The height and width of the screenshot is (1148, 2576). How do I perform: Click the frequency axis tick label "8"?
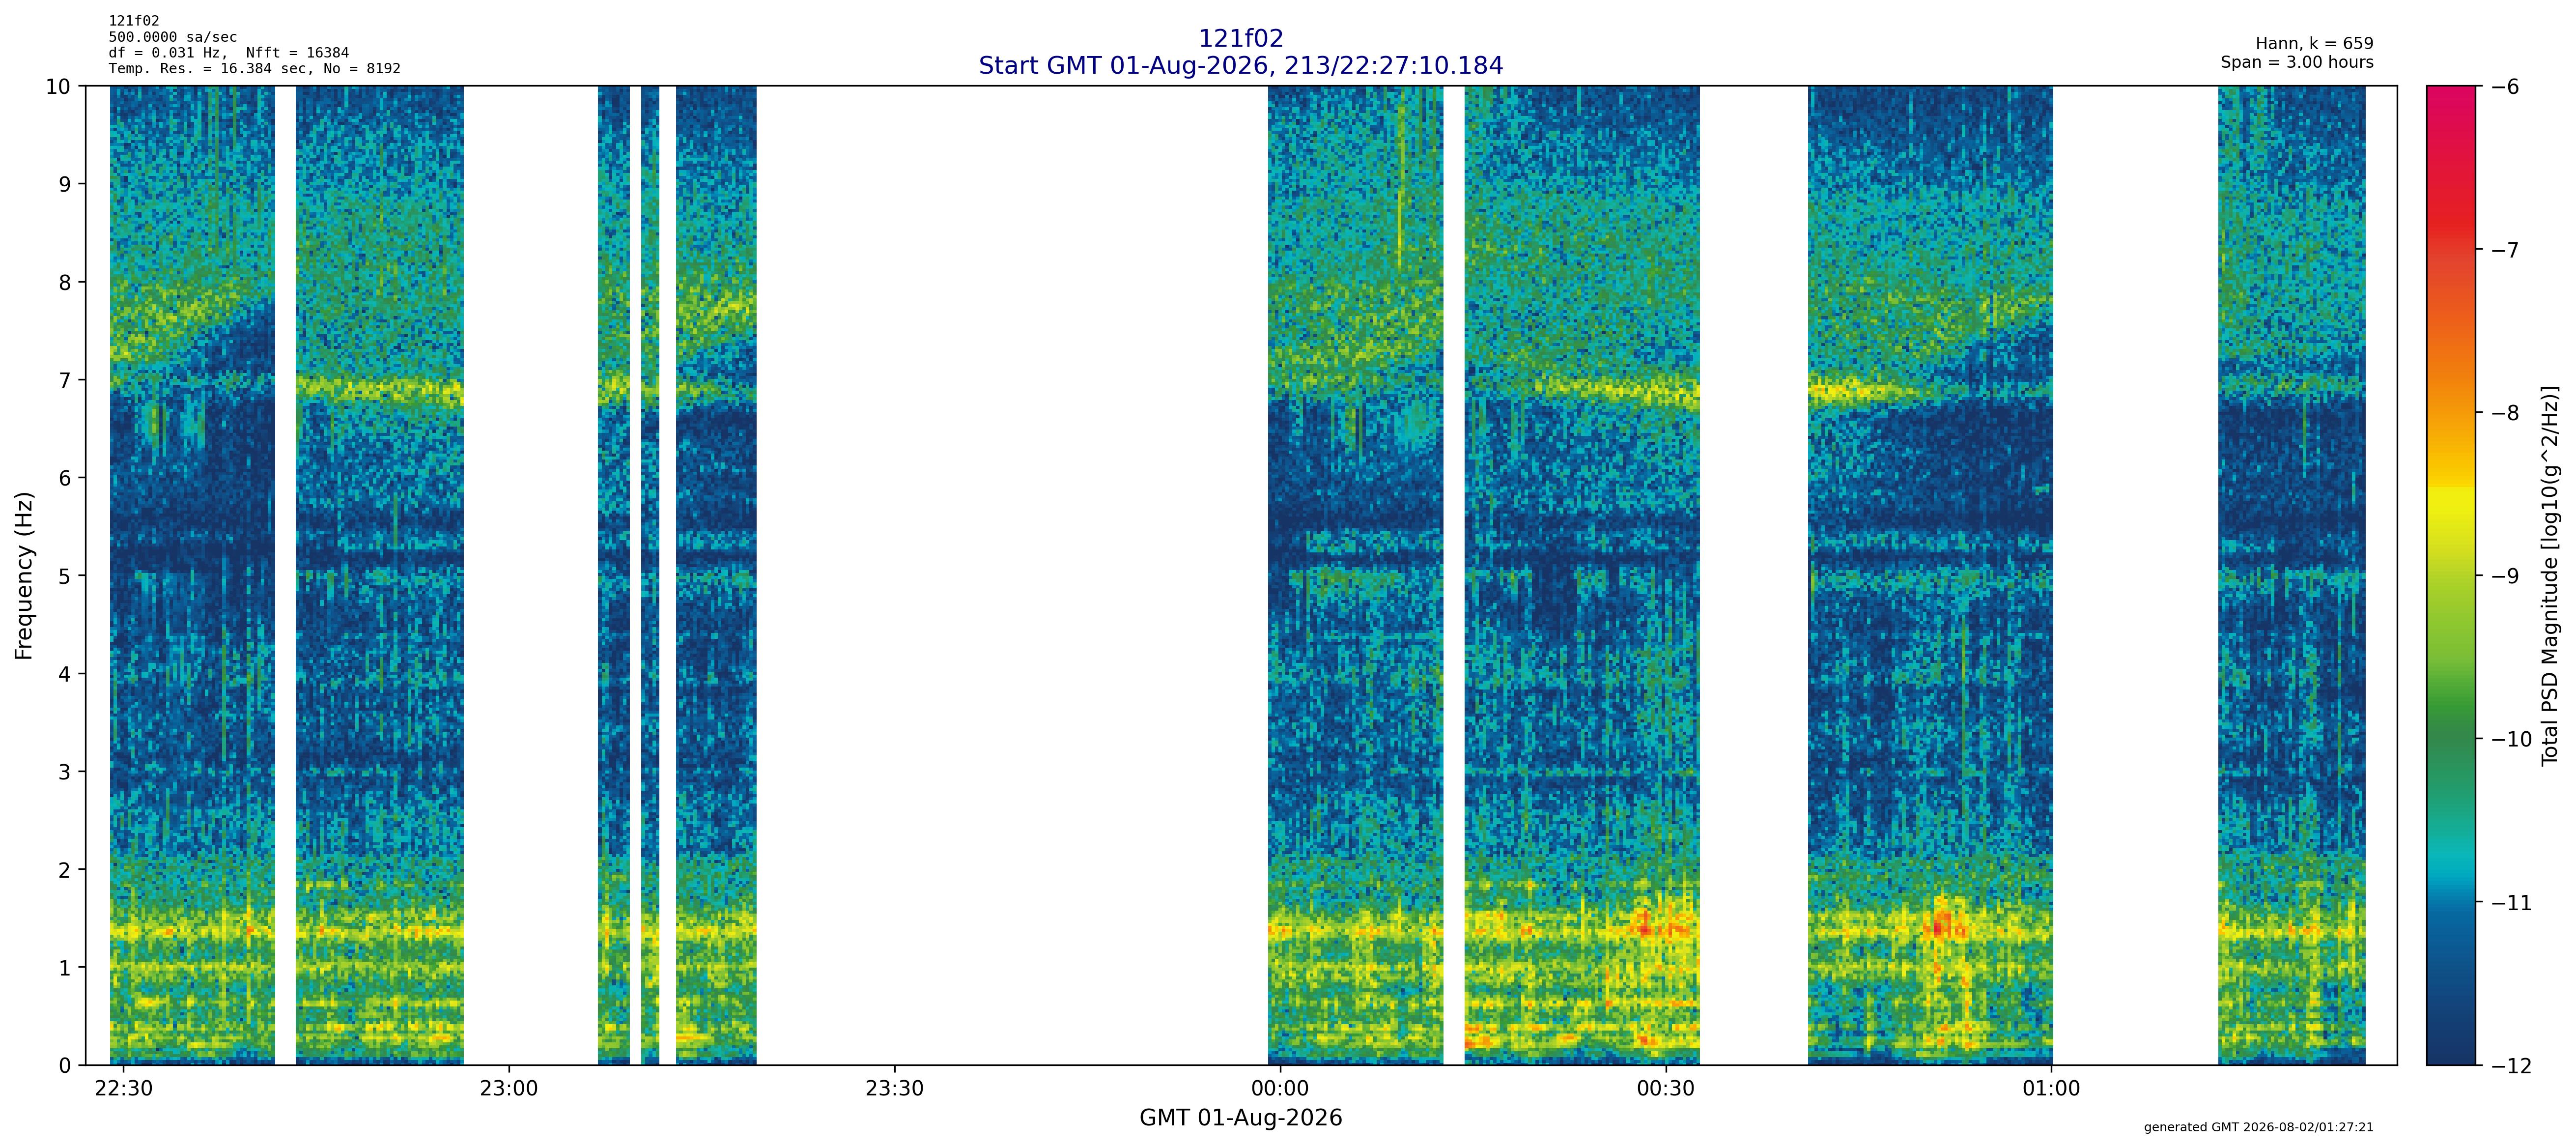[x=65, y=282]
